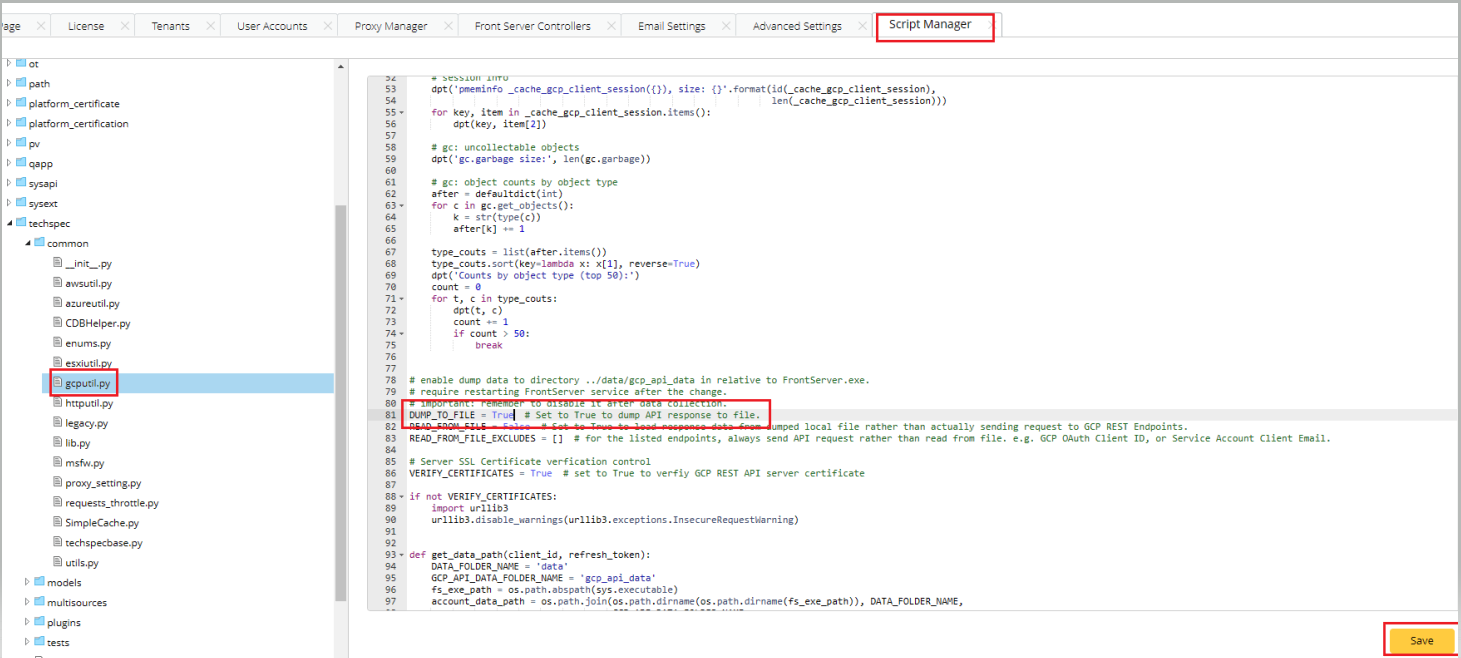Fold the for loop at line 63
This screenshot has width=1461, height=658.
coord(401,206)
